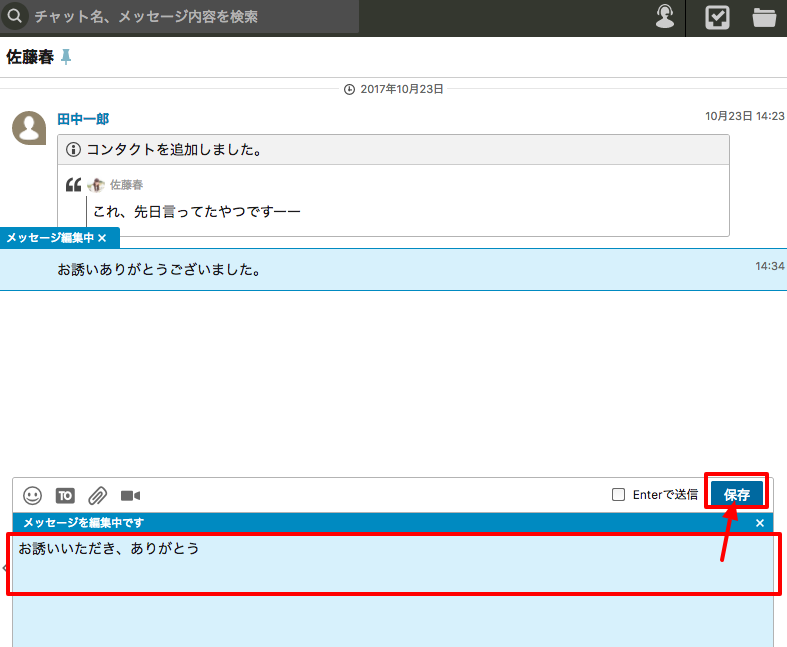787x647 pixels.
Task: Toggle the pin next to 佐藤春
Action: click(67, 58)
